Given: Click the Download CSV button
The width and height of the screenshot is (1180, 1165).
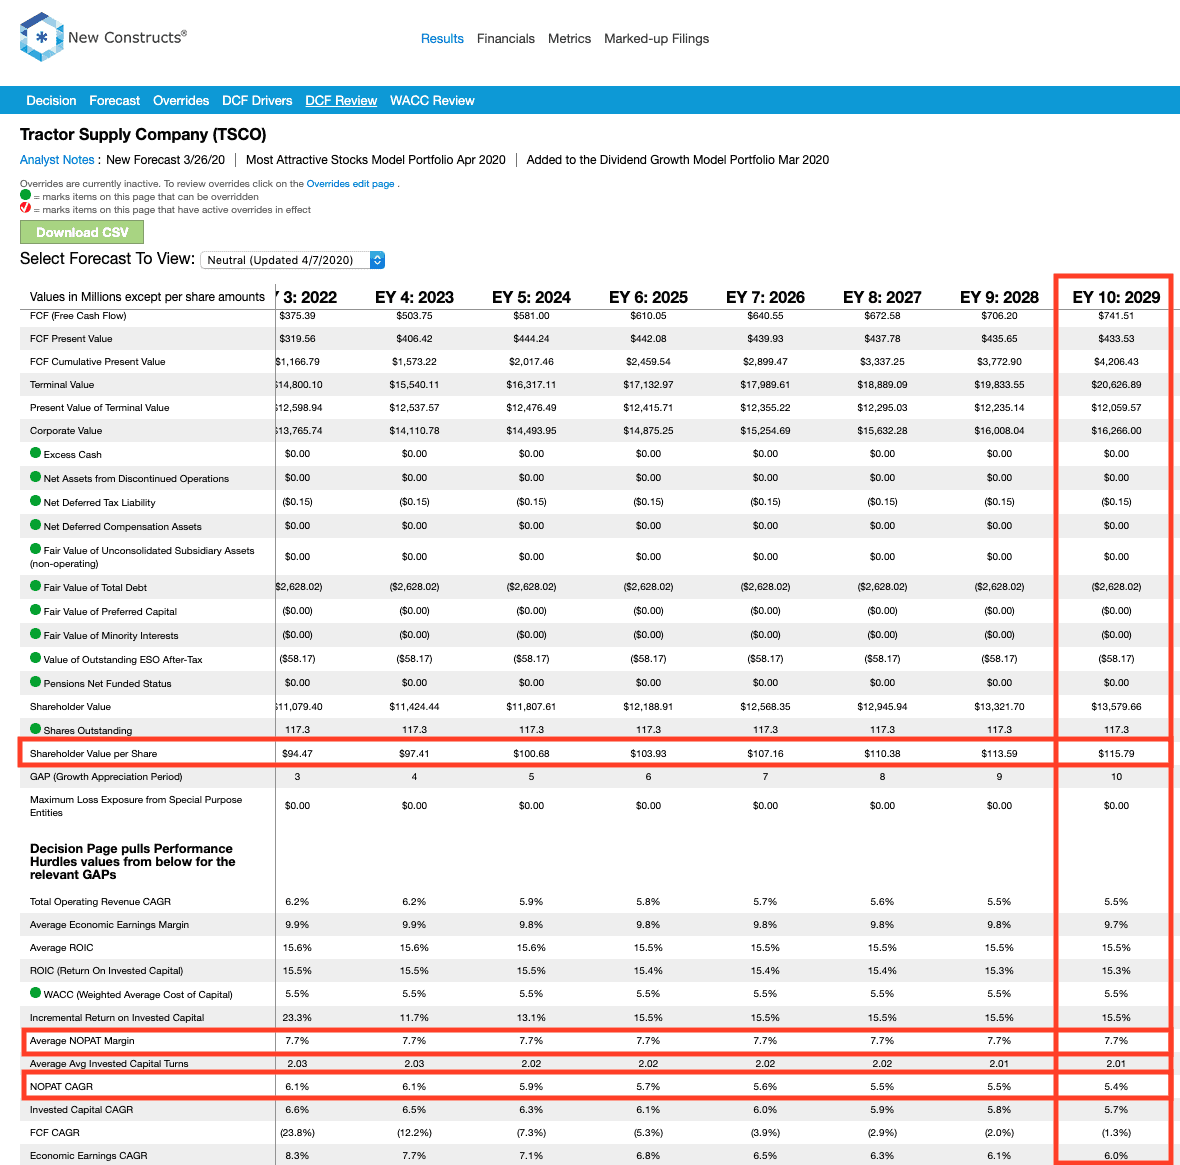Looking at the screenshot, I should 82,232.
